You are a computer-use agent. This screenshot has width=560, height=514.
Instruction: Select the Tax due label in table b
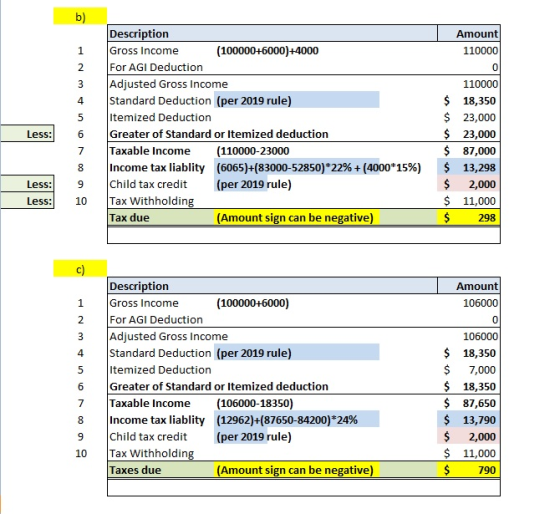pyautogui.click(x=129, y=218)
